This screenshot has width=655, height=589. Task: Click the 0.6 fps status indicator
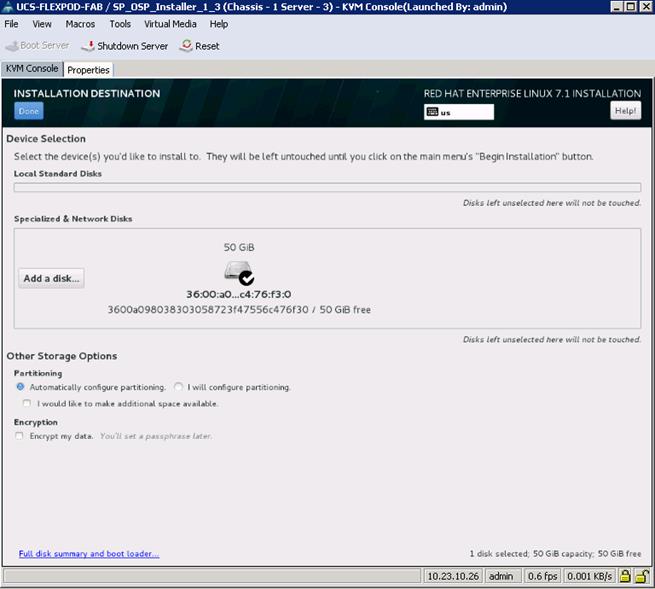pos(542,576)
